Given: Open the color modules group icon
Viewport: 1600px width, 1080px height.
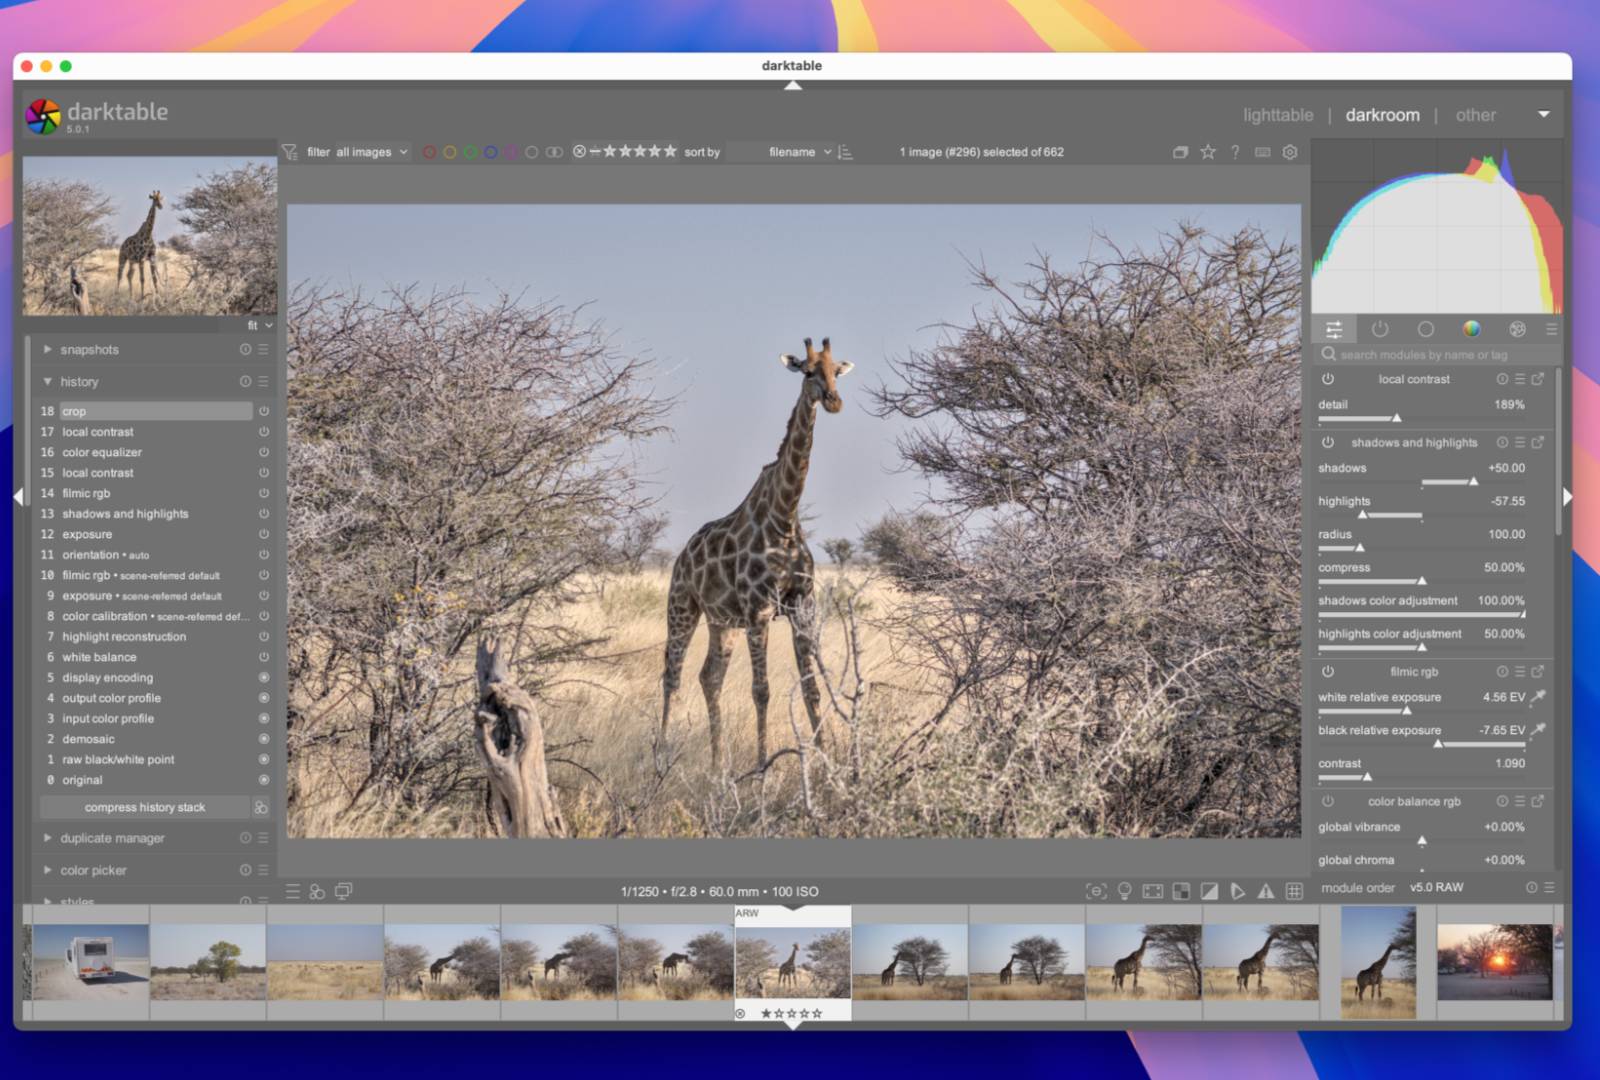Looking at the screenshot, I should click(x=1471, y=329).
